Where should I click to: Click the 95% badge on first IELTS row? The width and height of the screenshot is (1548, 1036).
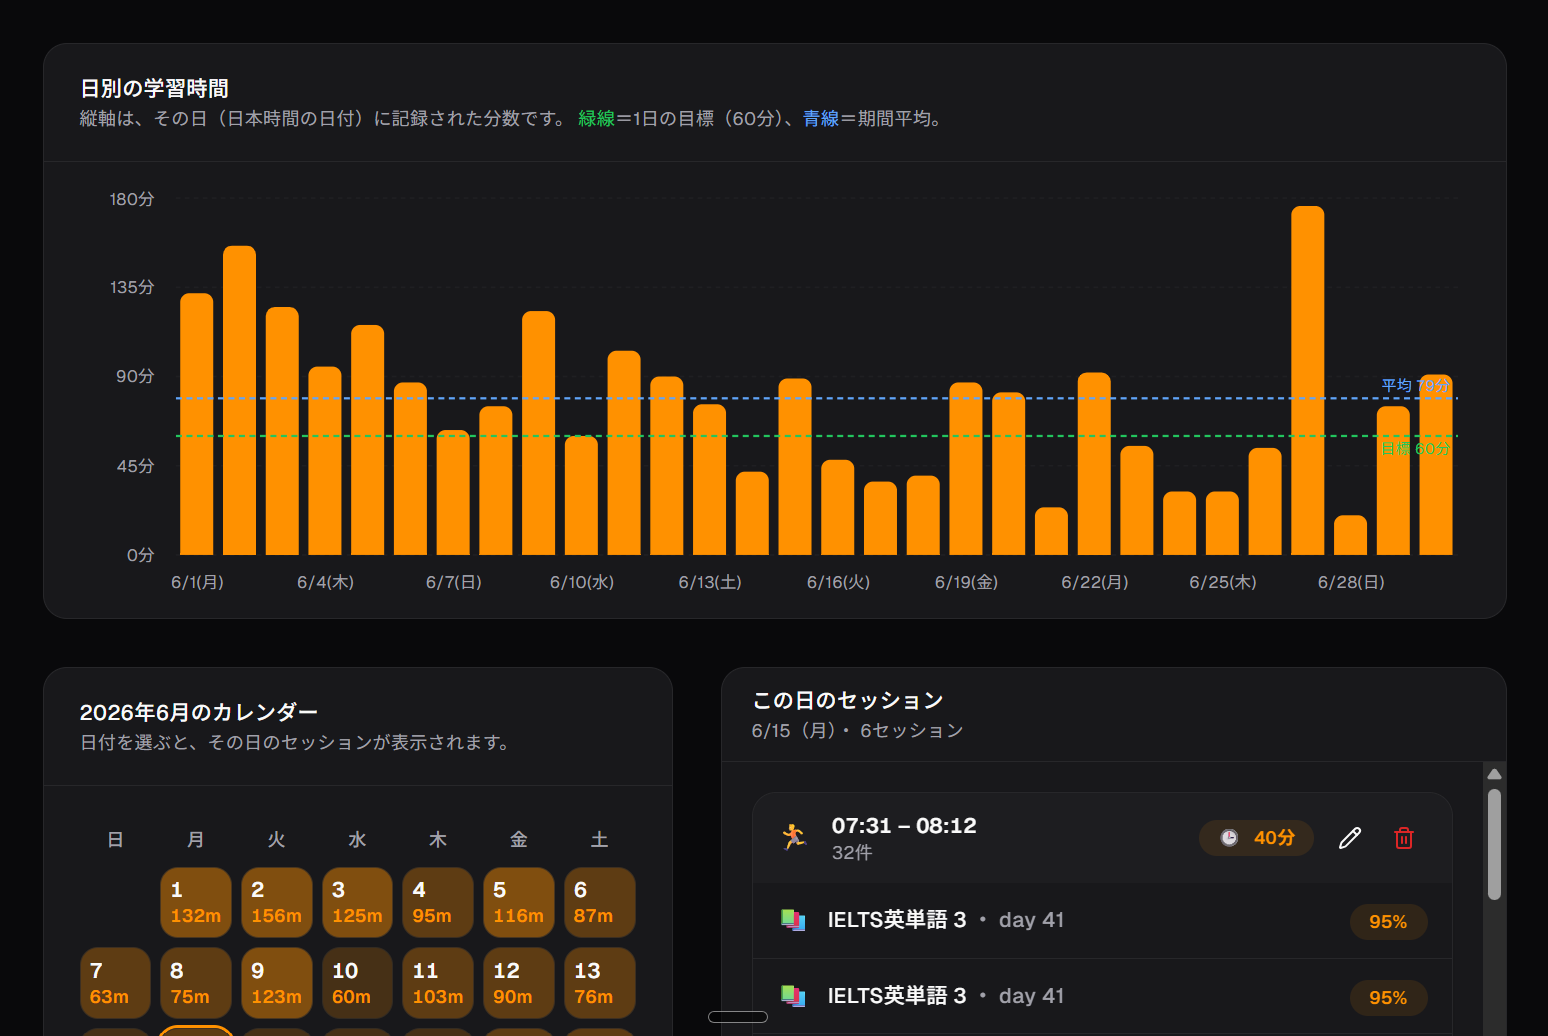click(x=1388, y=922)
